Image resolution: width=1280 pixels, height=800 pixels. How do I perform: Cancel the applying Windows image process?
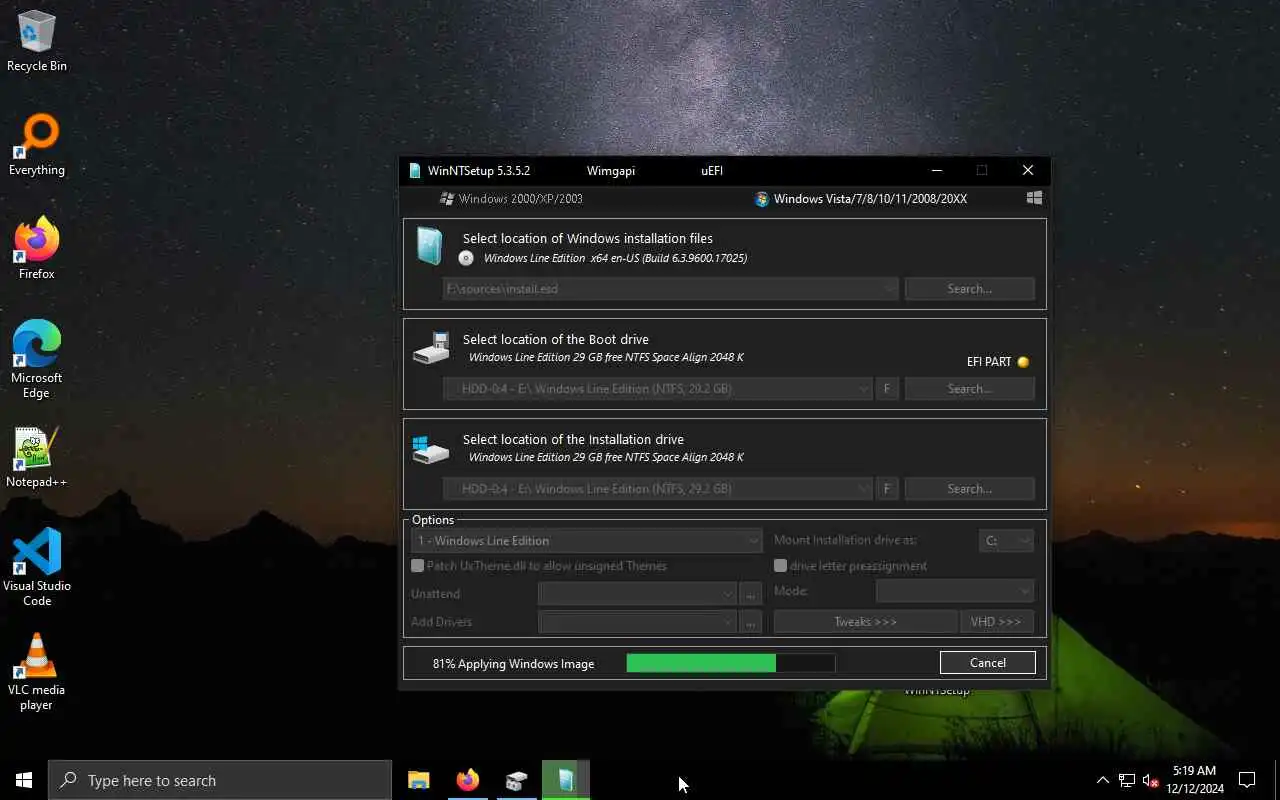click(x=988, y=663)
